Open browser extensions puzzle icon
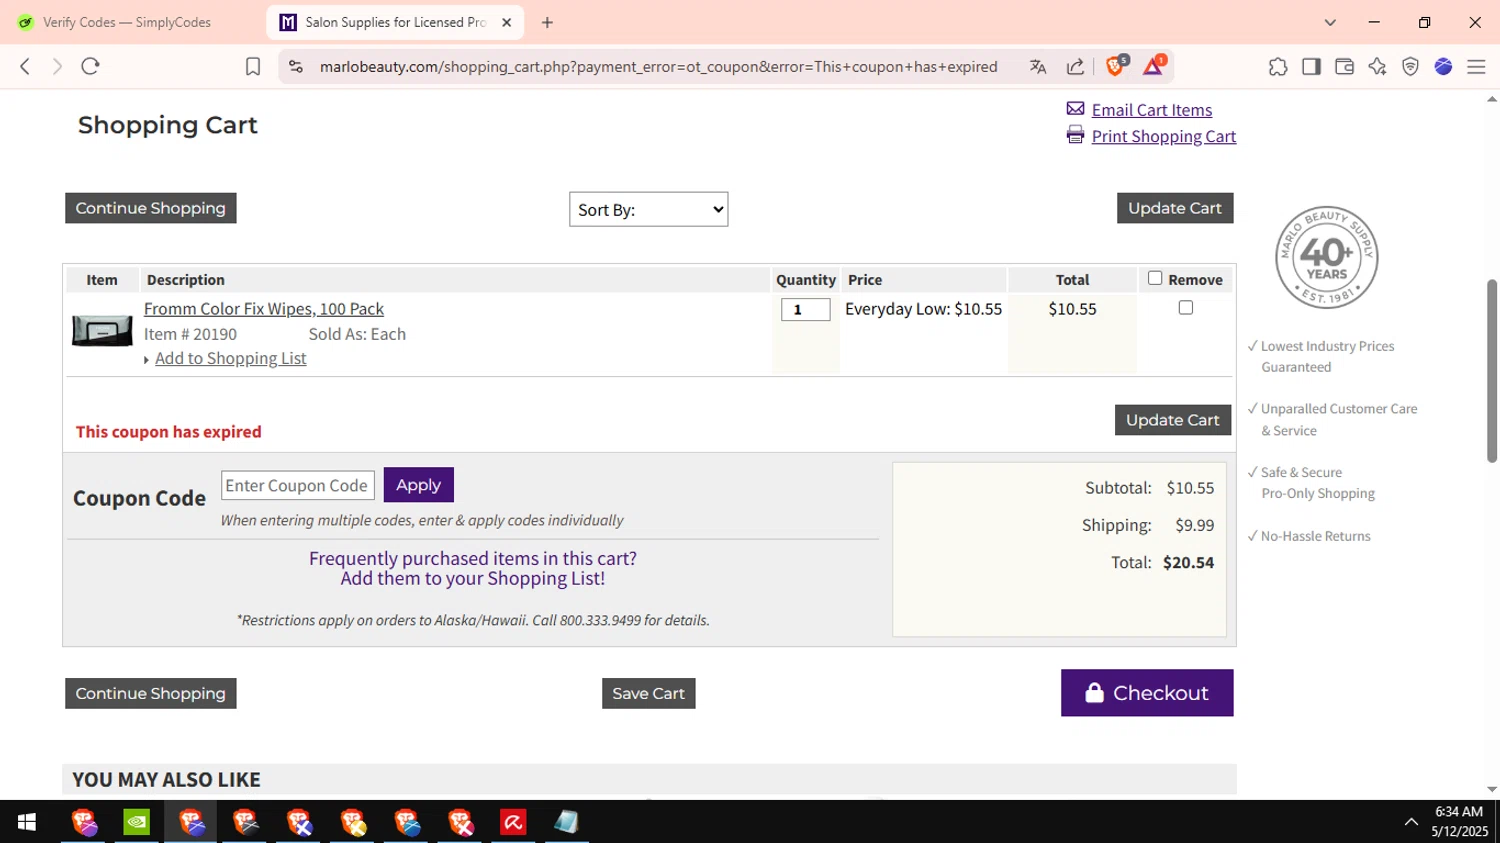1500x843 pixels. point(1277,66)
